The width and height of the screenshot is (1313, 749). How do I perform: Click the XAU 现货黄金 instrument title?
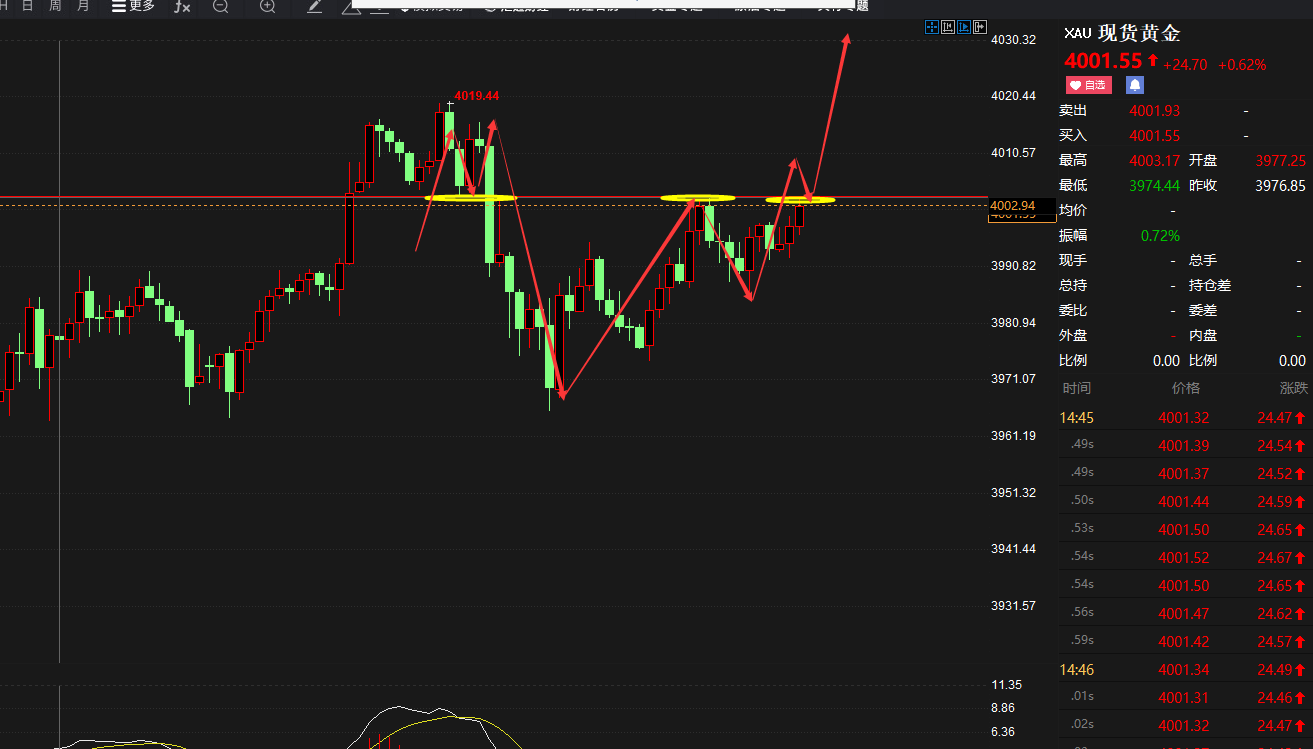tap(1122, 33)
